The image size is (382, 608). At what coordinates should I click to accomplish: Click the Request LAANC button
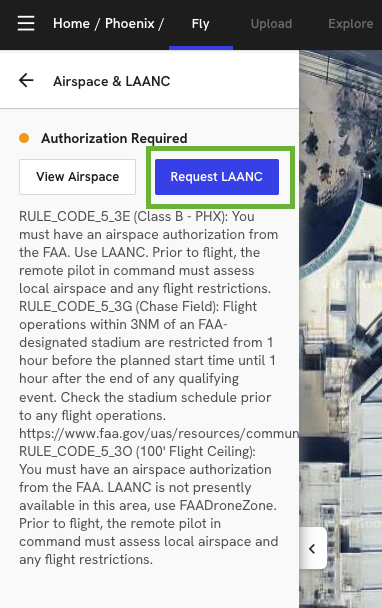pyautogui.click(x=217, y=177)
